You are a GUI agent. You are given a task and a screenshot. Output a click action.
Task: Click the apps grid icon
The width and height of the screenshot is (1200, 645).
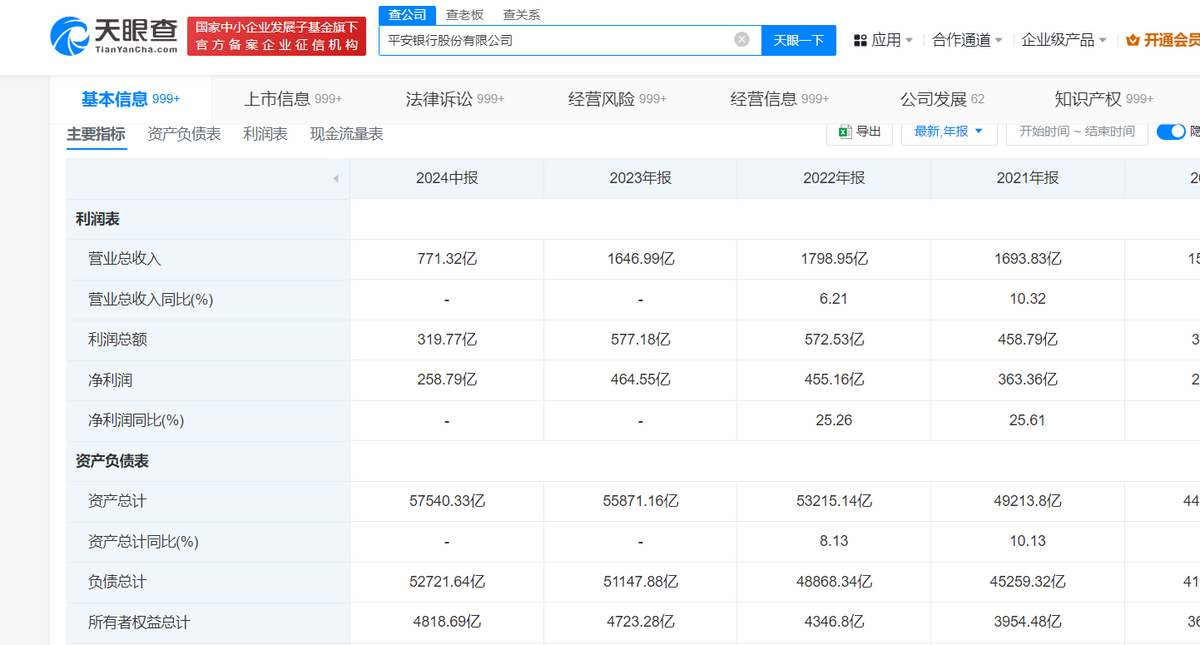(860, 40)
